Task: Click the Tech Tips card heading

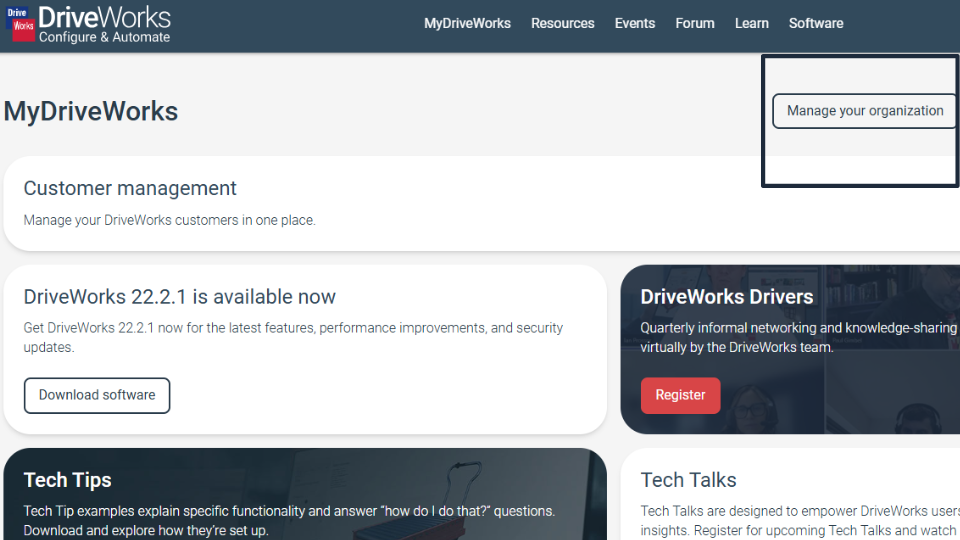Action: coord(67,480)
